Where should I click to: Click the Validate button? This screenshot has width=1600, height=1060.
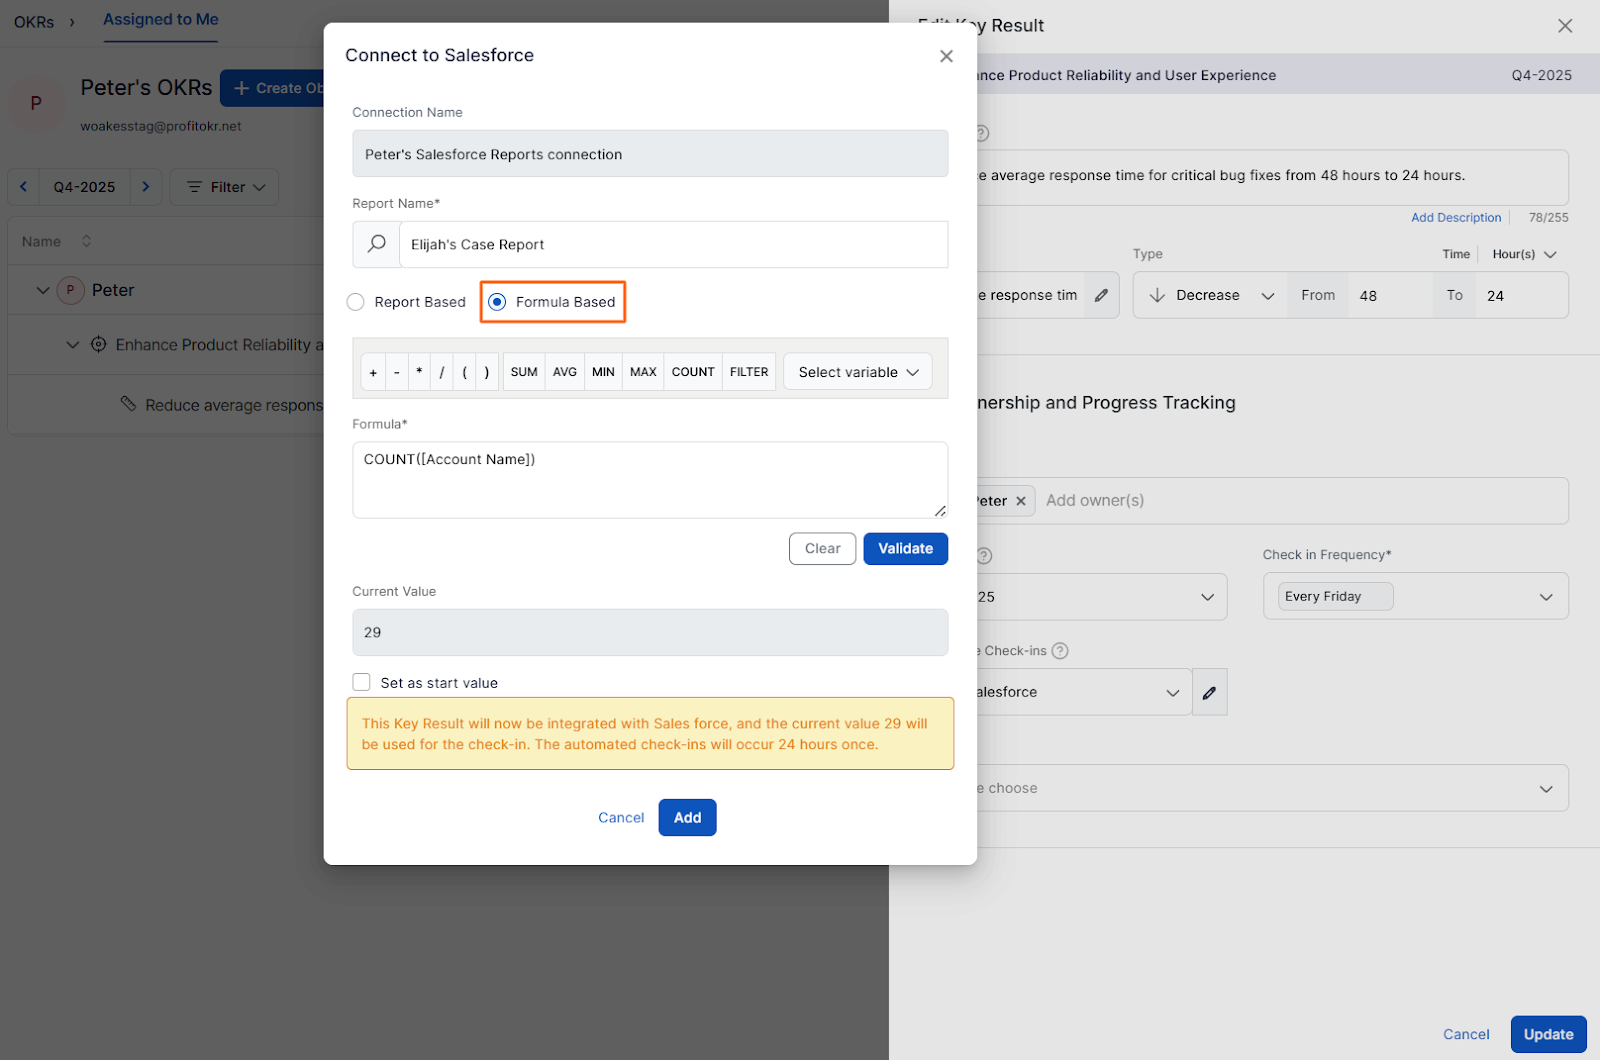[906, 548]
